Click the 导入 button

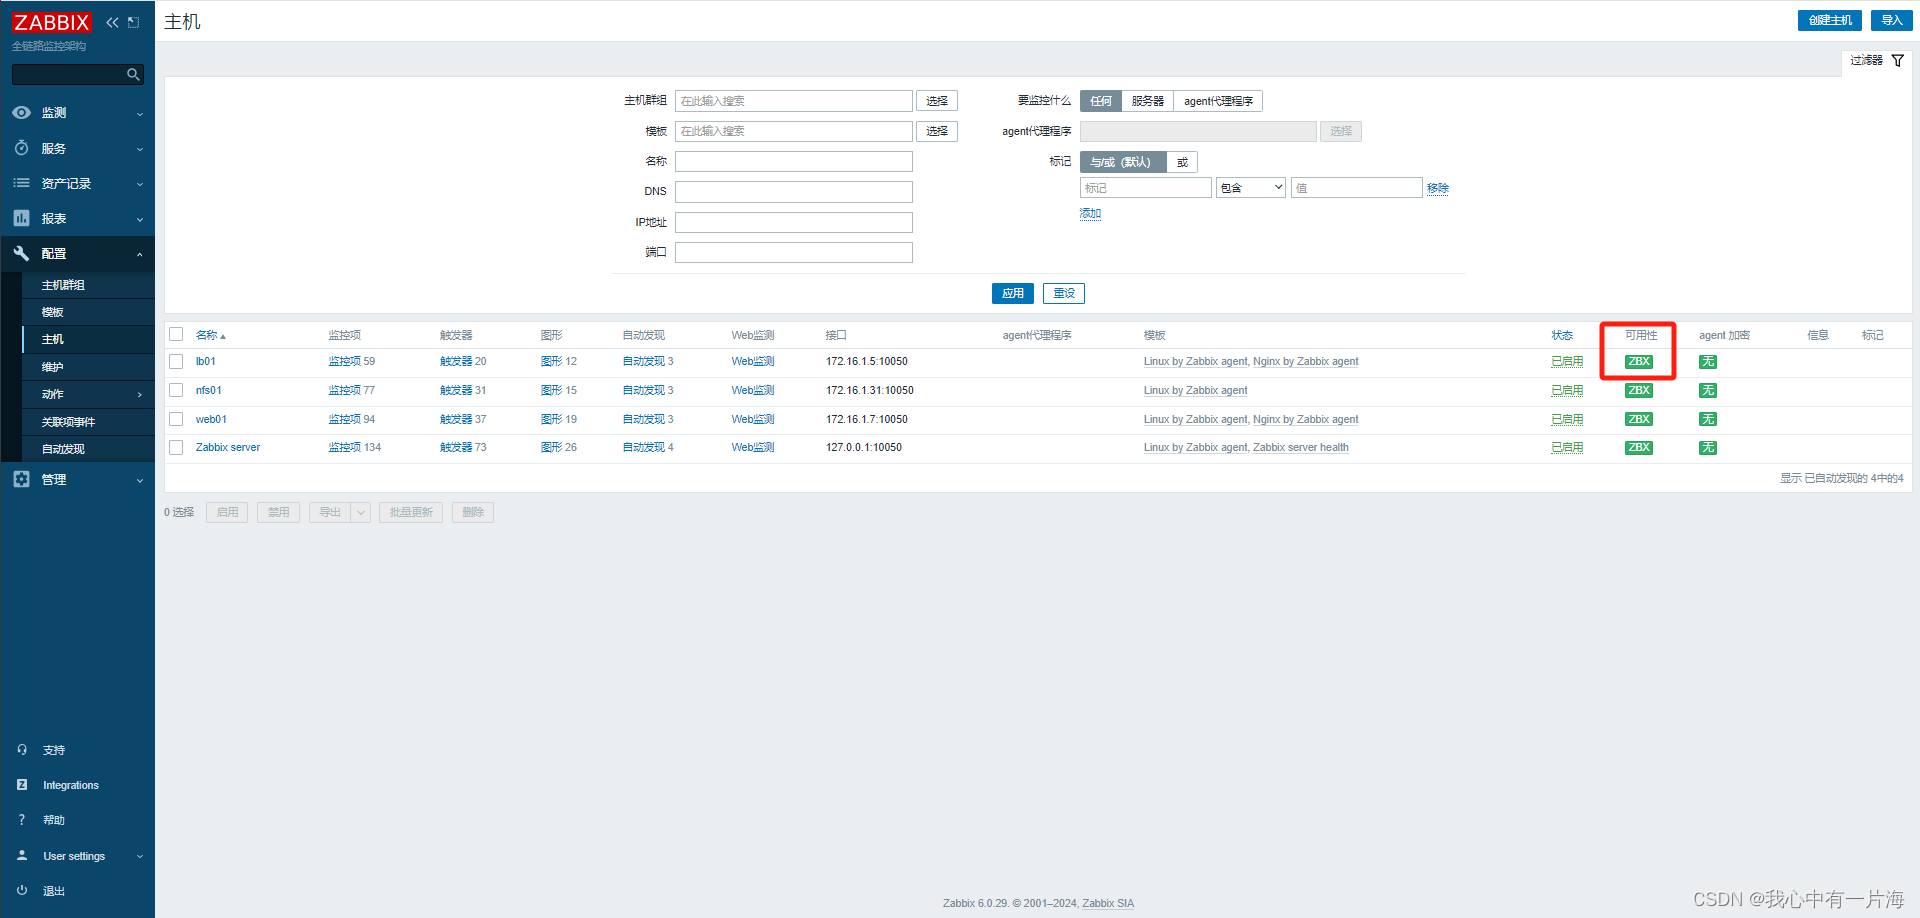[x=1892, y=20]
